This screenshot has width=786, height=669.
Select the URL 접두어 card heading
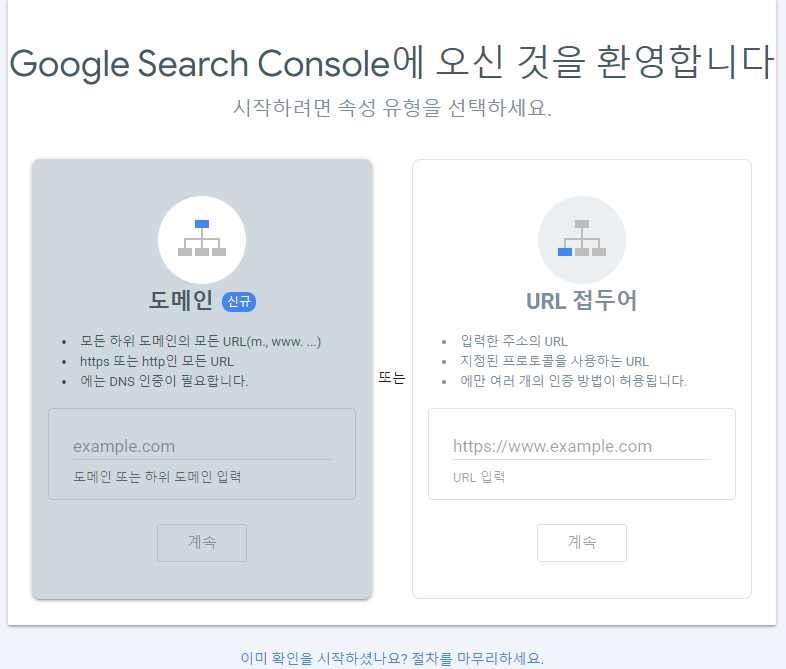[581, 301]
